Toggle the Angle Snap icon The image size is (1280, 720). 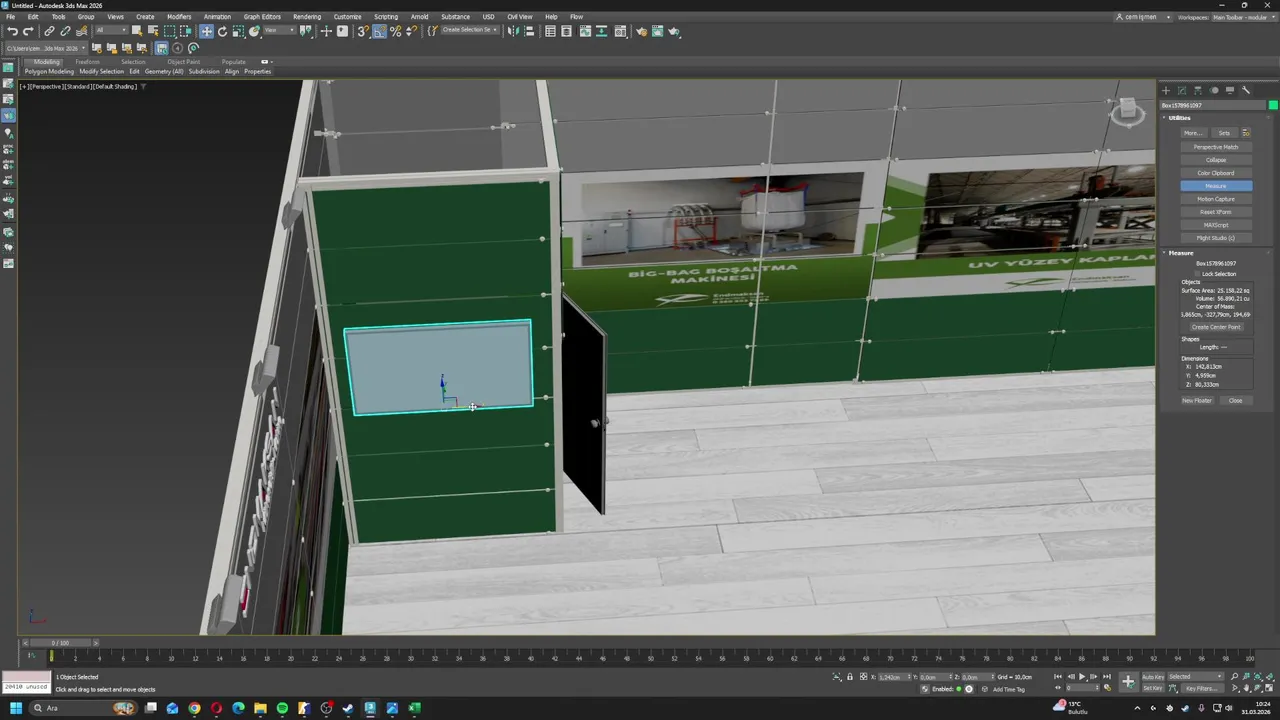click(x=380, y=31)
